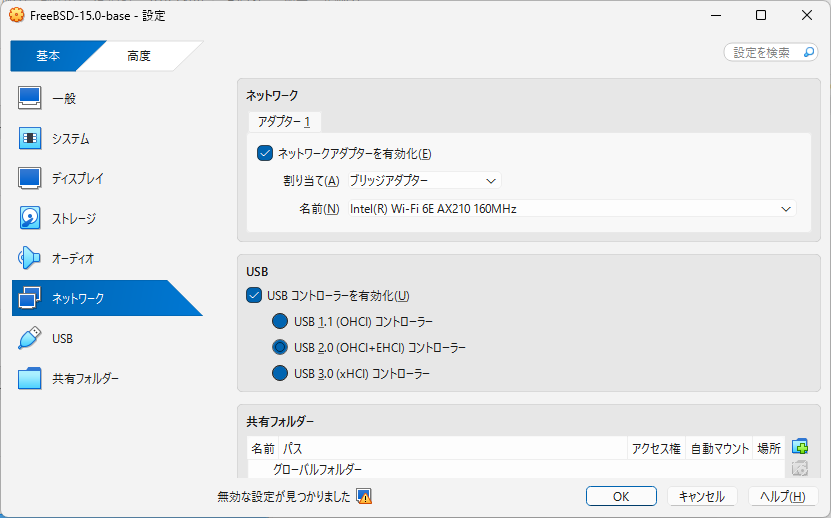Image resolution: width=831 pixels, height=518 pixels.
Task: Click the invalid settings warning icon
Action: (x=364, y=497)
